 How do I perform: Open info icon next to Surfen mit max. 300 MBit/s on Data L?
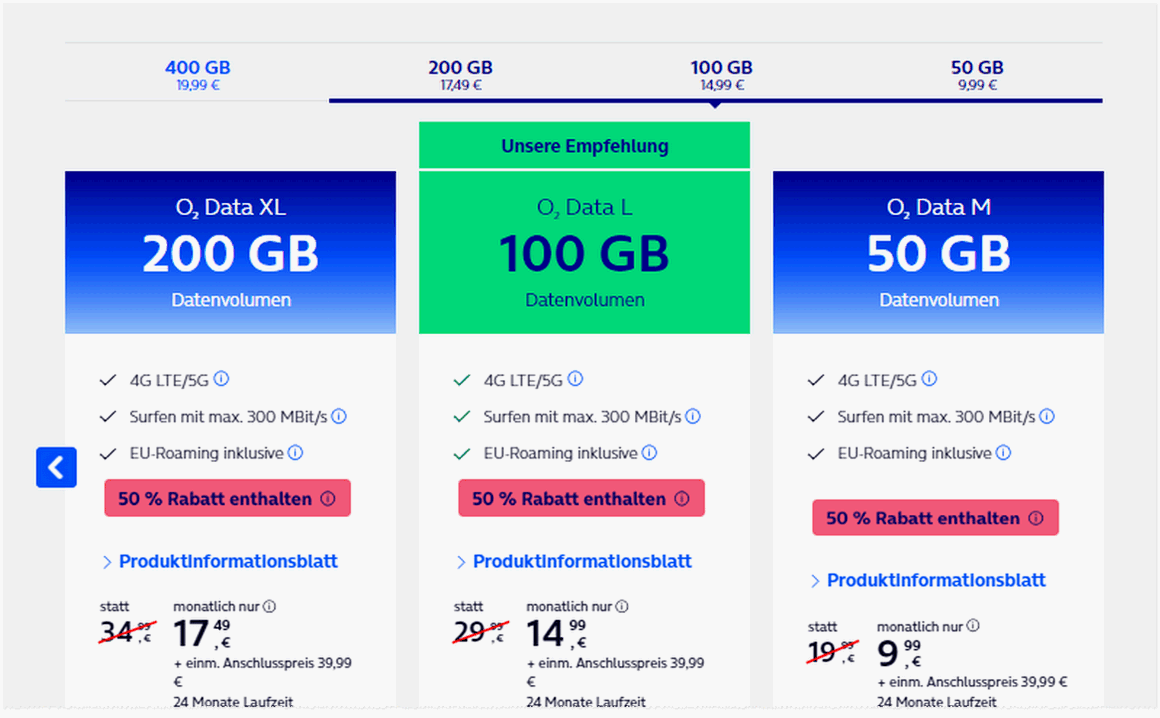pyautogui.click(x=692, y=416)
